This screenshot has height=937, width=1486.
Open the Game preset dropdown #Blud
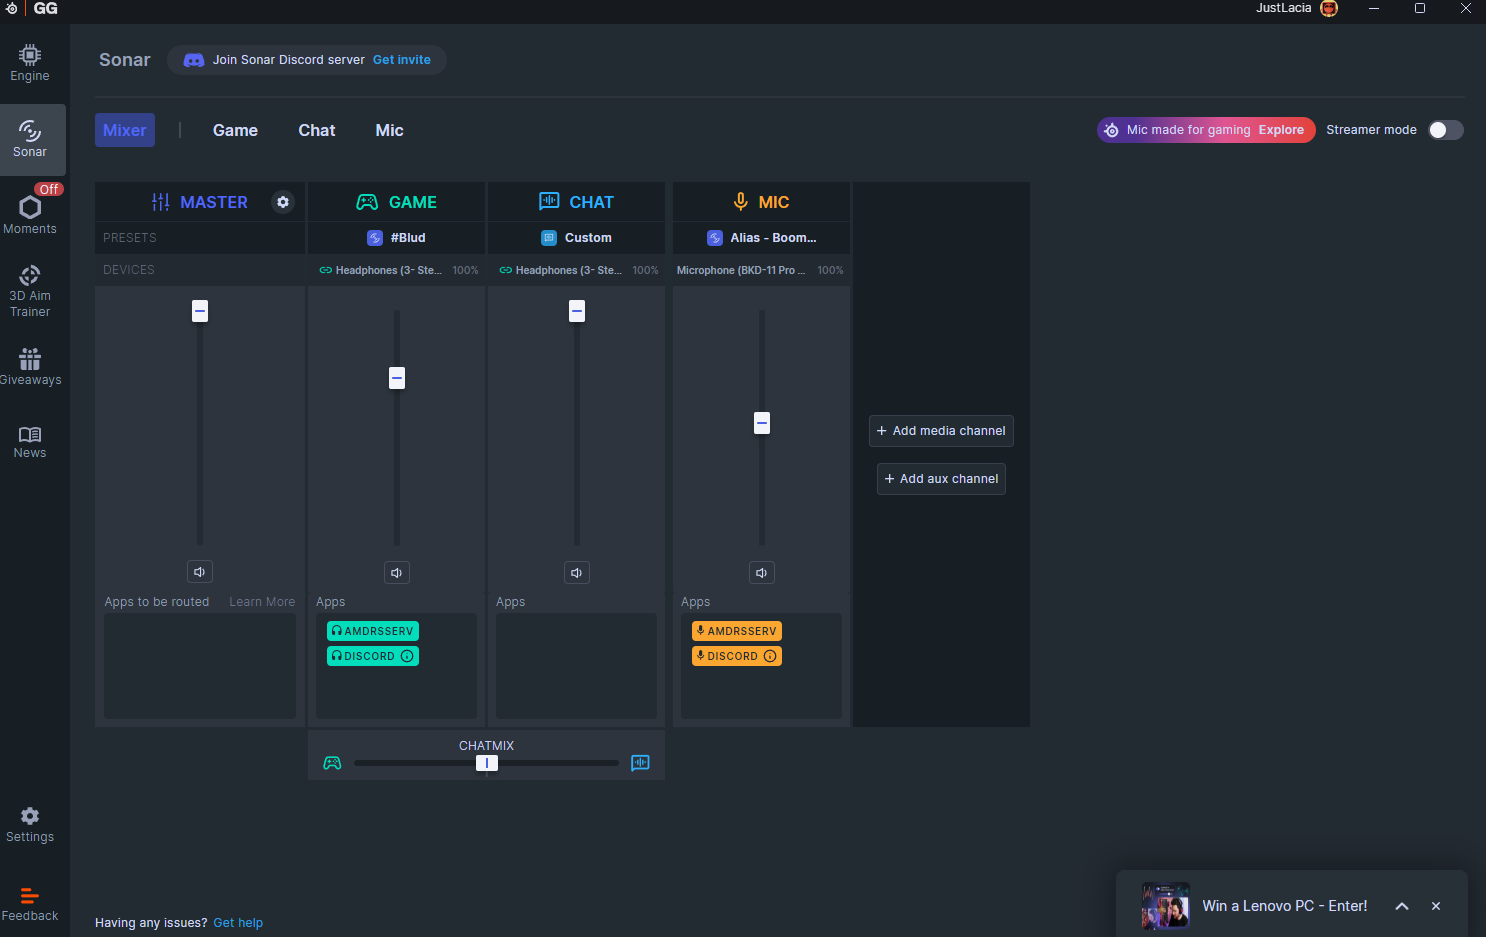396,238
